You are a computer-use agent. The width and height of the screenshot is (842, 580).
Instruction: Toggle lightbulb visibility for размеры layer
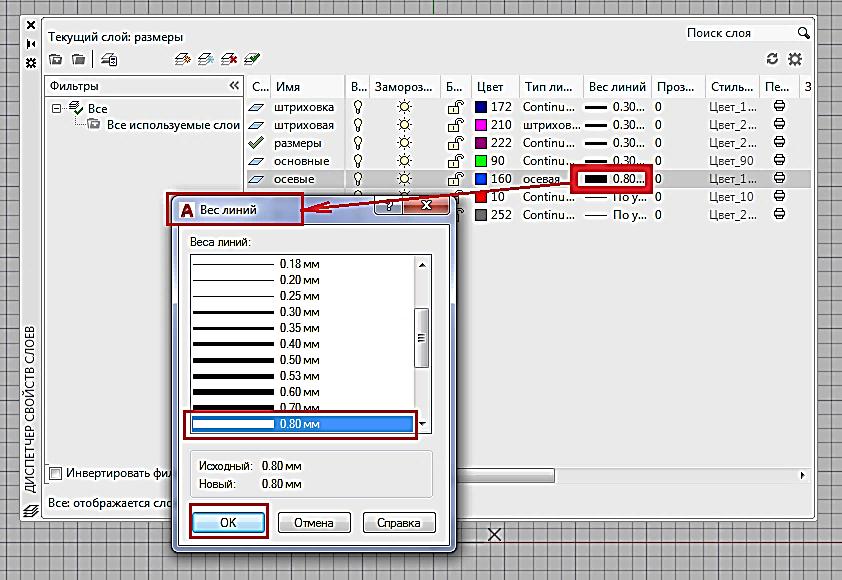pos(359,143)
